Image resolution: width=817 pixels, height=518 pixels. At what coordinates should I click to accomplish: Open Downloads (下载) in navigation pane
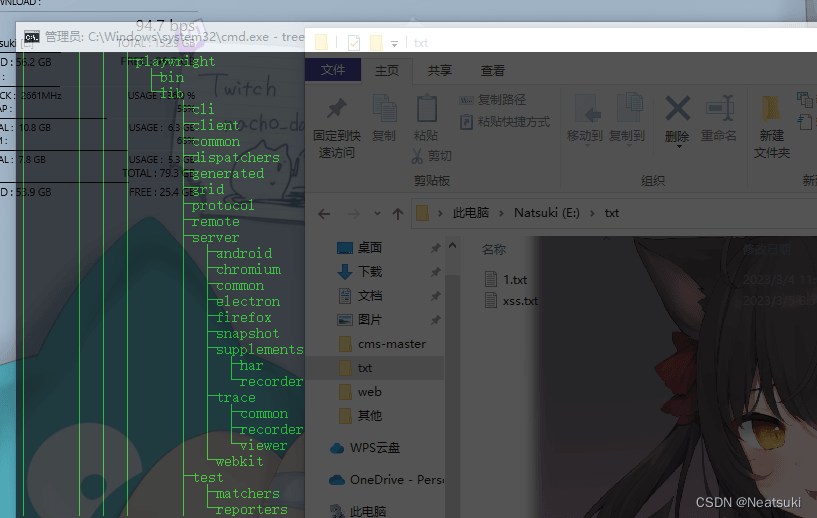pos(369,272)
